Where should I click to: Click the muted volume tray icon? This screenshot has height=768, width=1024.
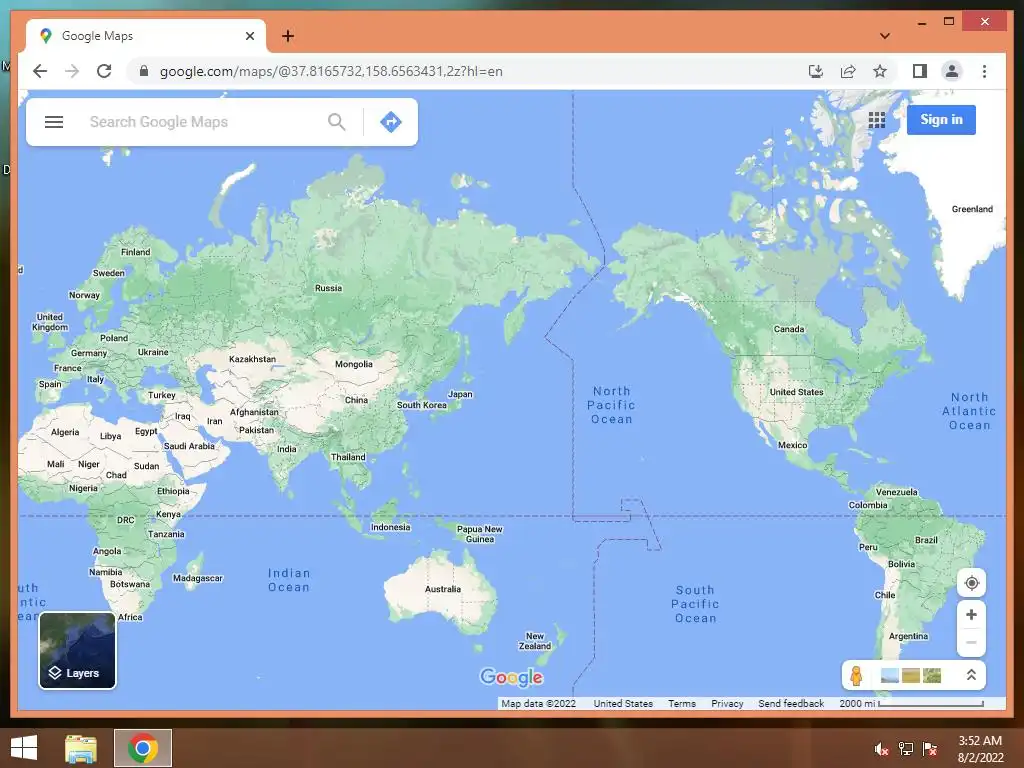881,749
